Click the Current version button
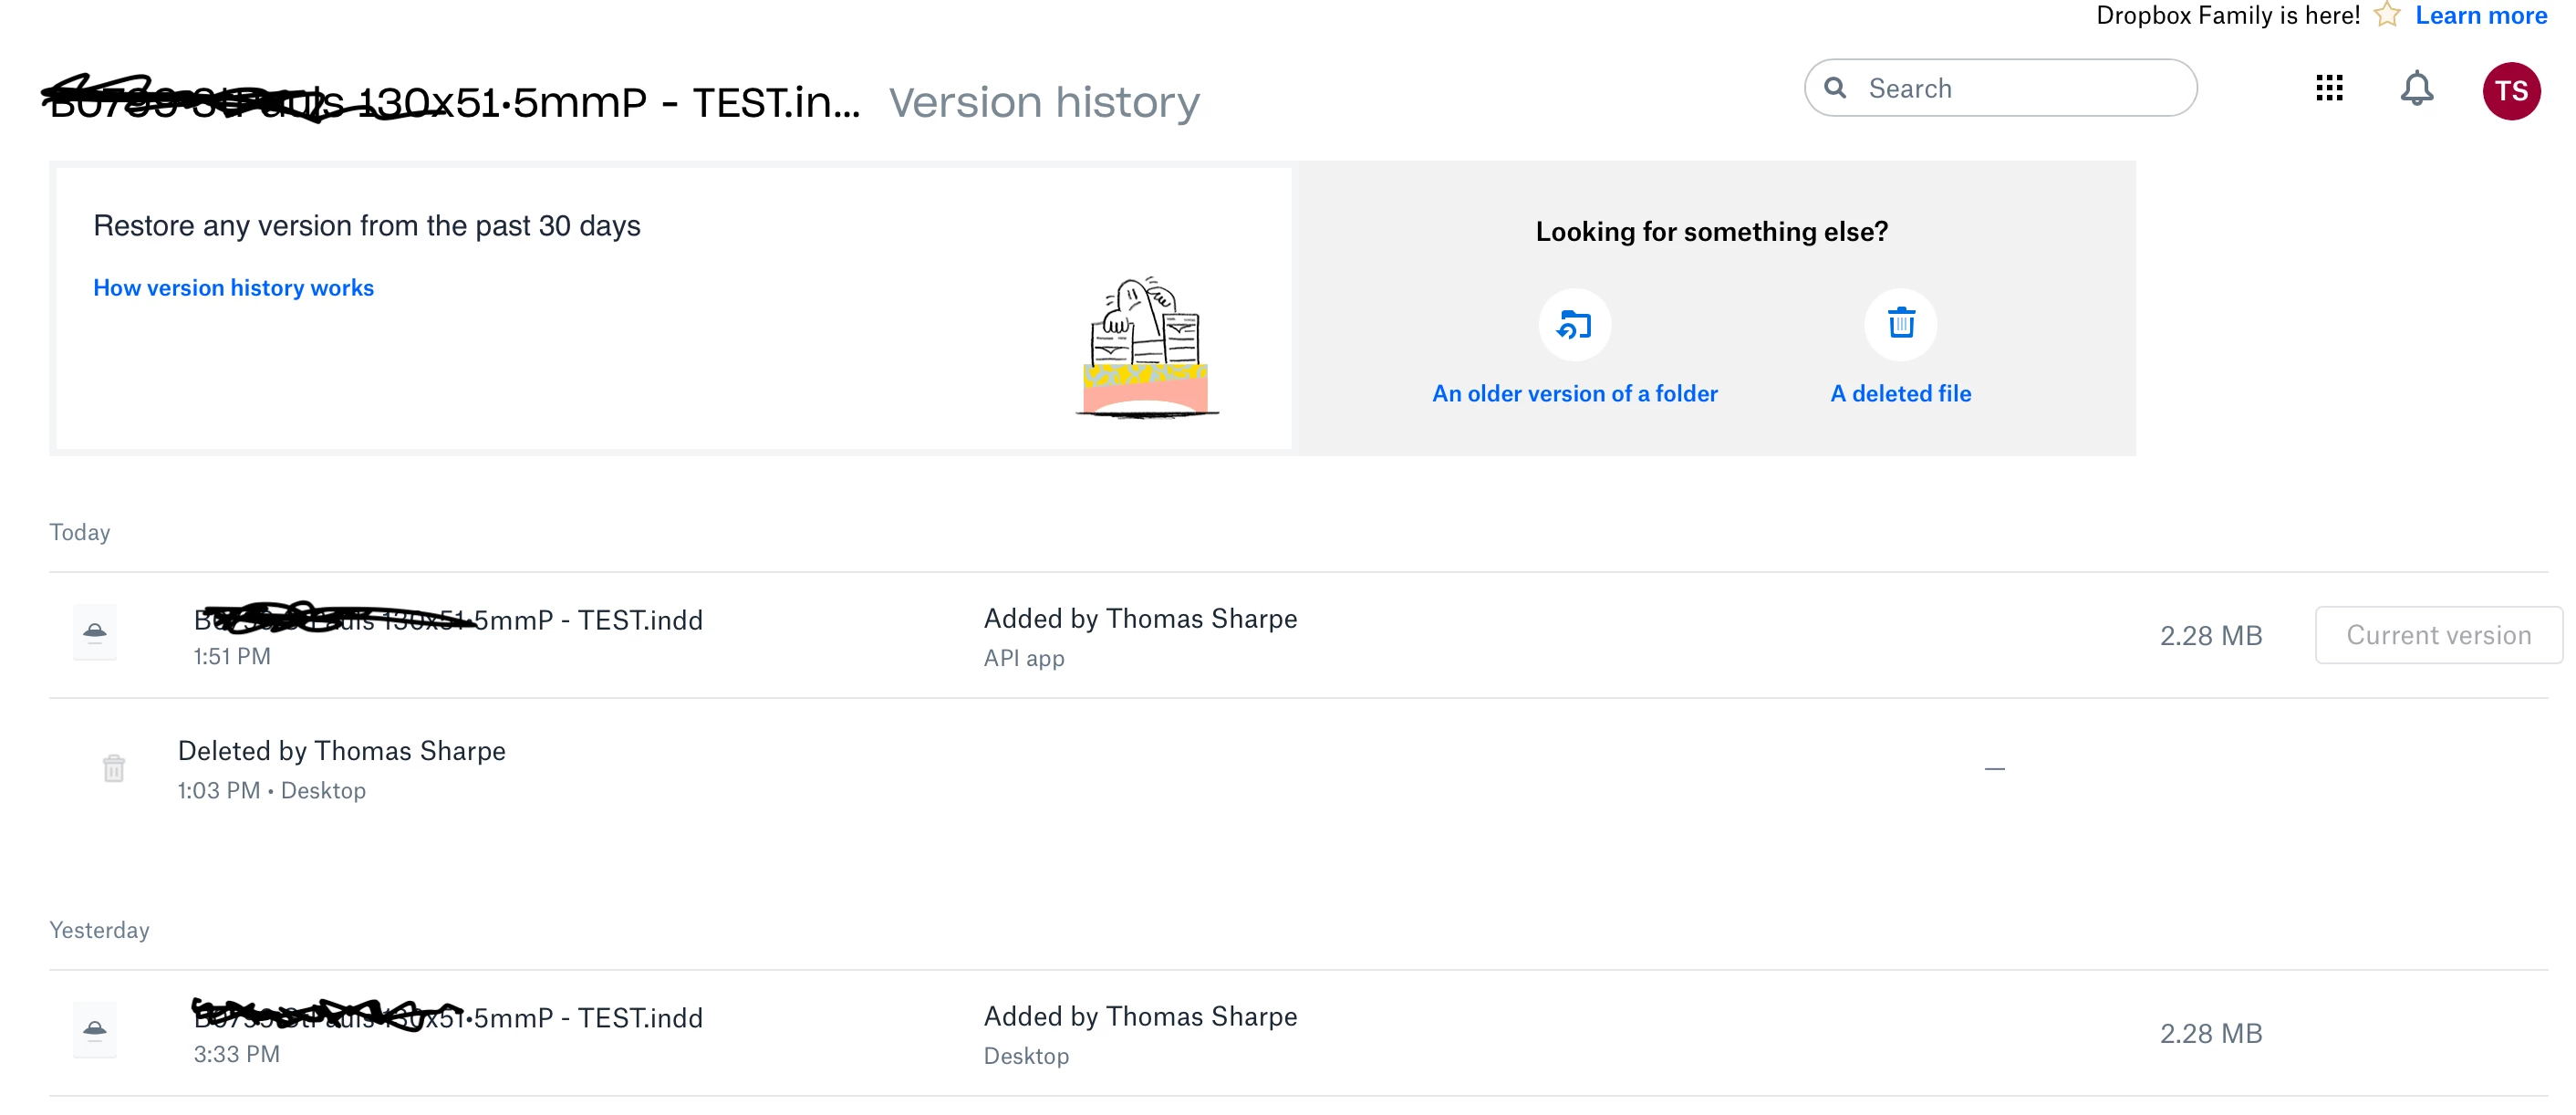Viewport: 2576px width, 1115px height. click(x=2437, y=635)
